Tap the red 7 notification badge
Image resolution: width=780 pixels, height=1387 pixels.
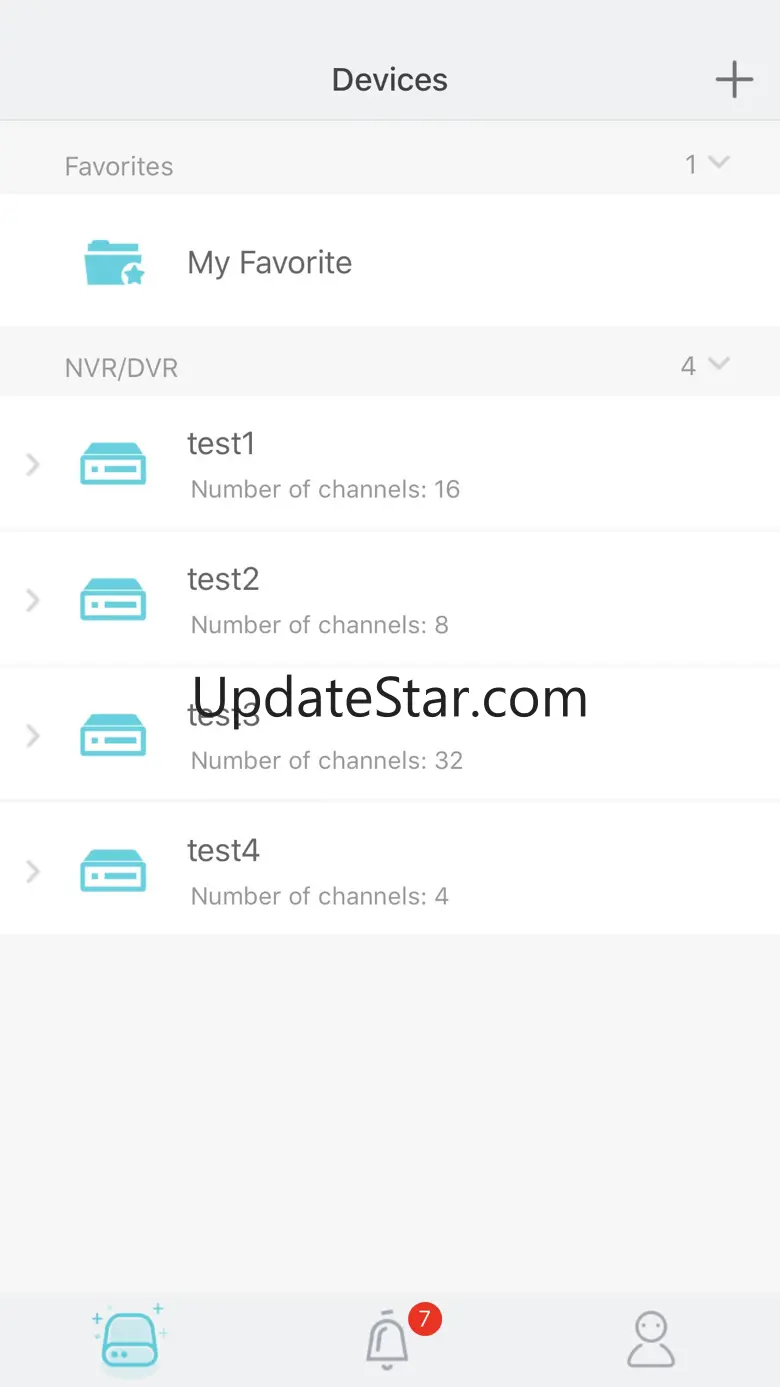click(424, 1319)
